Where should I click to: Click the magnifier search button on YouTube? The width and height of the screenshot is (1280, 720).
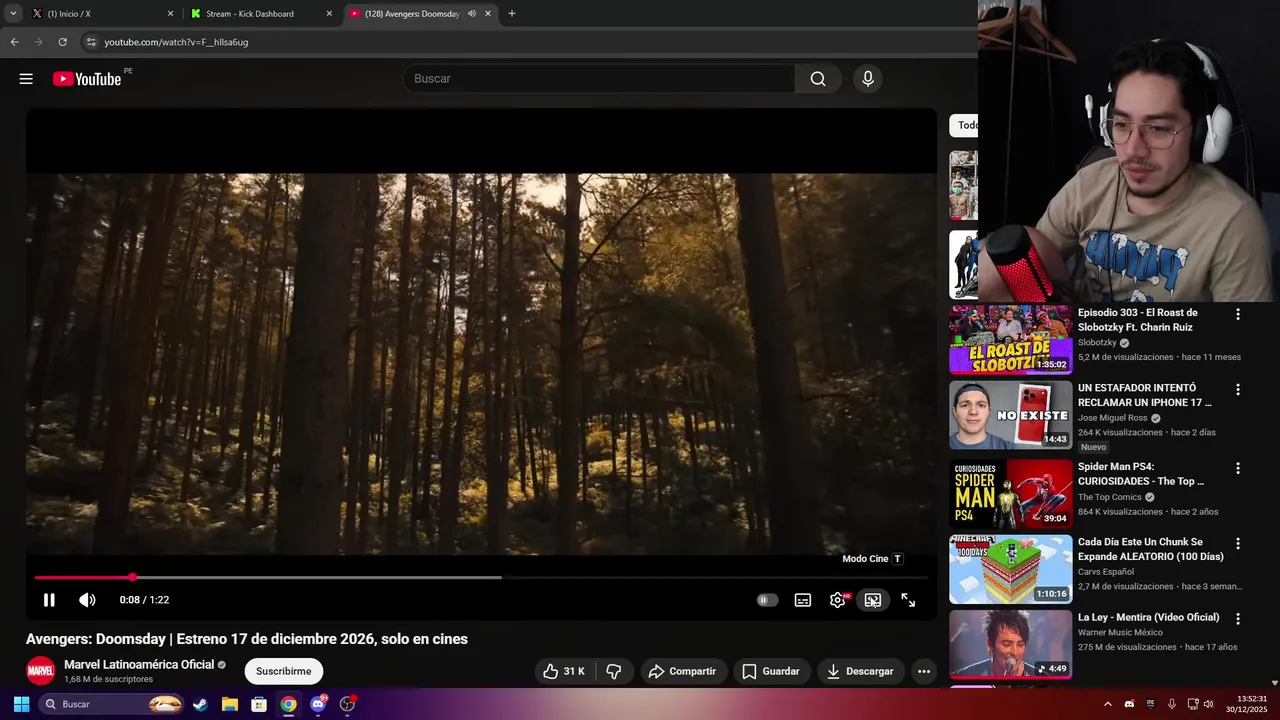click(x=818, y=79)
